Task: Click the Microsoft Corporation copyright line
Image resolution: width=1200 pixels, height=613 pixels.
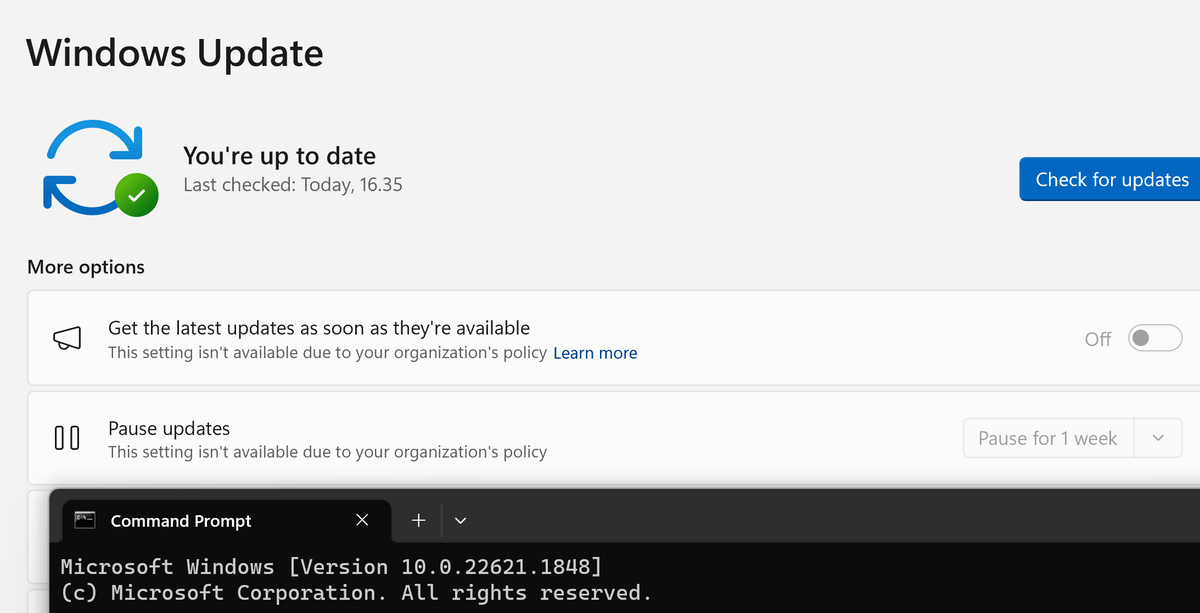Action: [356, 593]
